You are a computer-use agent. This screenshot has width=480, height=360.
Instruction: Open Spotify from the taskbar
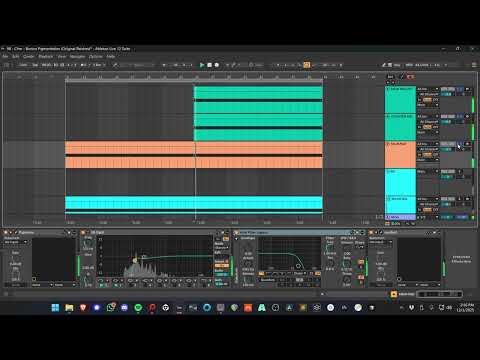[138, 308]
